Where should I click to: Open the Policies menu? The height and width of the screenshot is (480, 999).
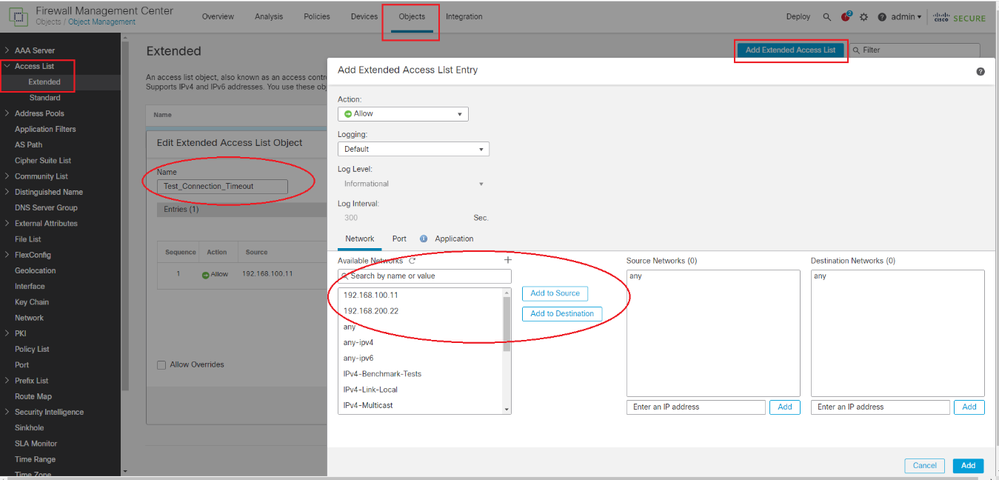(x=317, y=17)
